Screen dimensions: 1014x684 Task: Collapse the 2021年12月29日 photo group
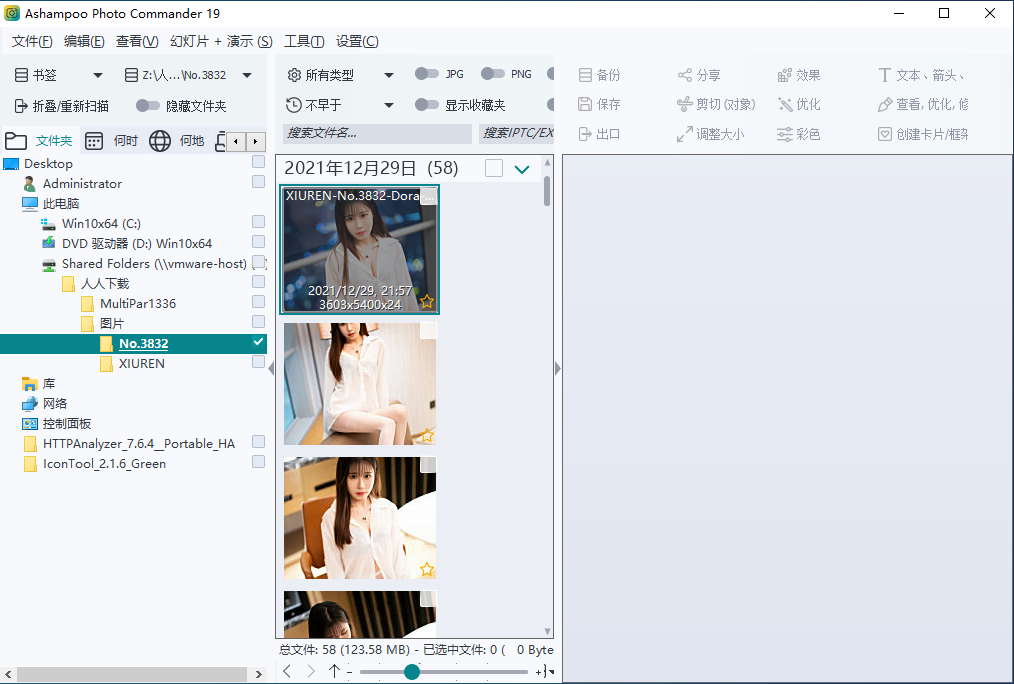click(522, 168)
